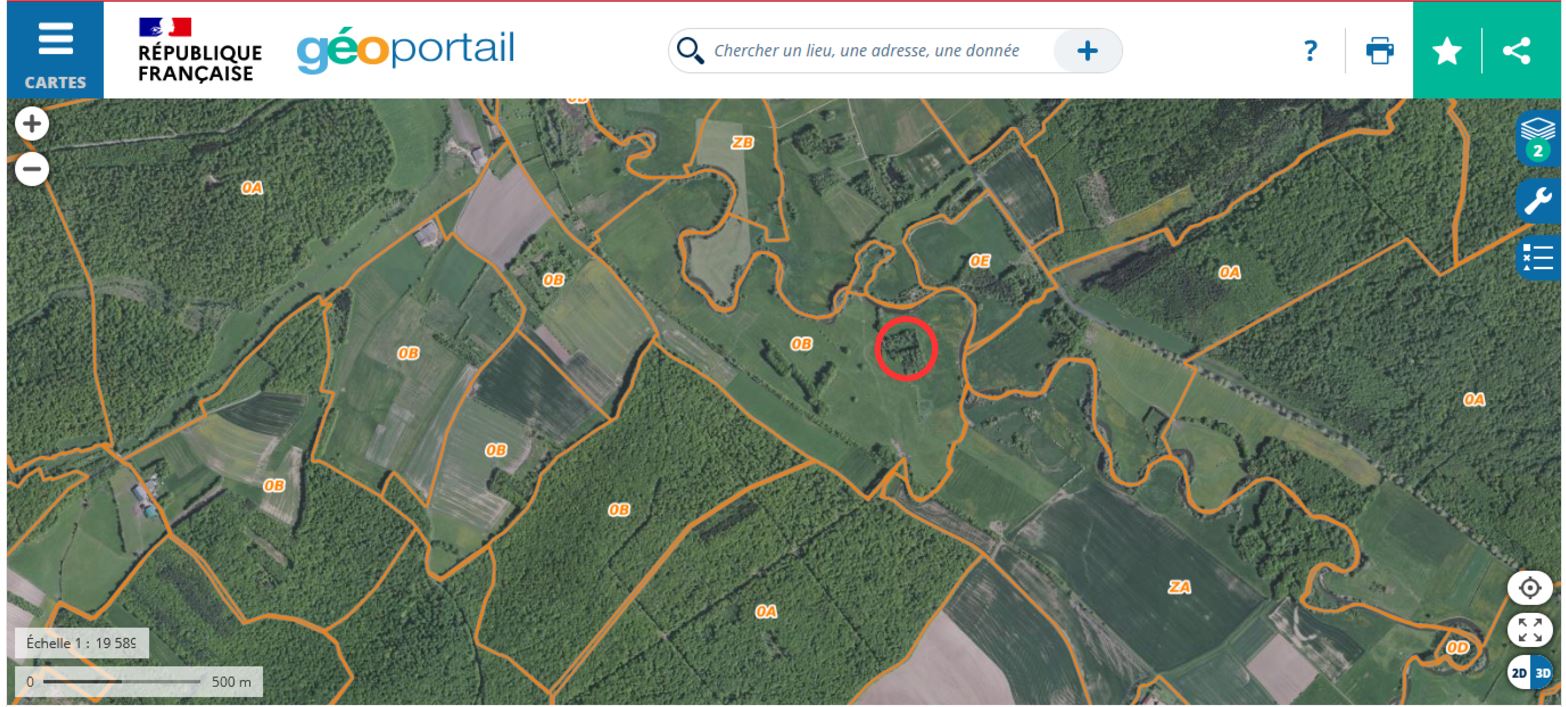Viewport: 1566px width, 707px height.
Task: Switch to 2D view
Action: pos(1519,673)
